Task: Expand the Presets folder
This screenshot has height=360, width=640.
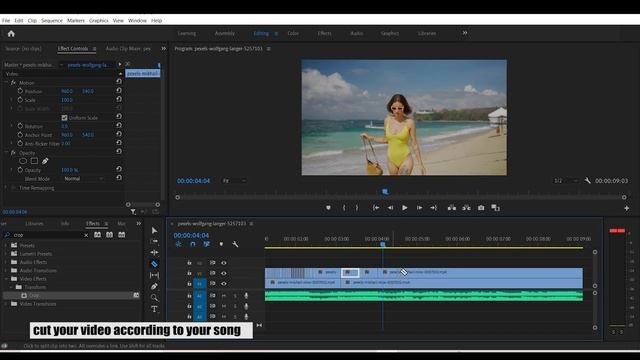Action: click(6, 245)
